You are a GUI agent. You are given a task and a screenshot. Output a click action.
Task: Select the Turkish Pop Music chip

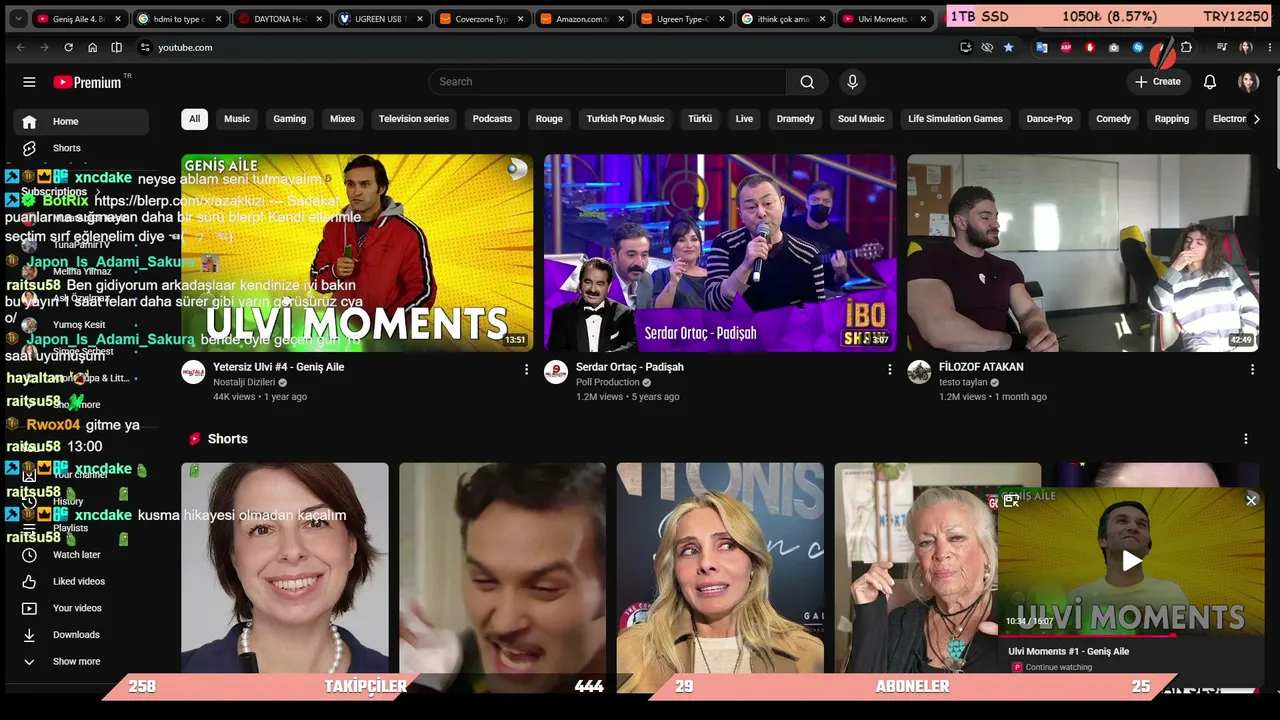(625, 119)
